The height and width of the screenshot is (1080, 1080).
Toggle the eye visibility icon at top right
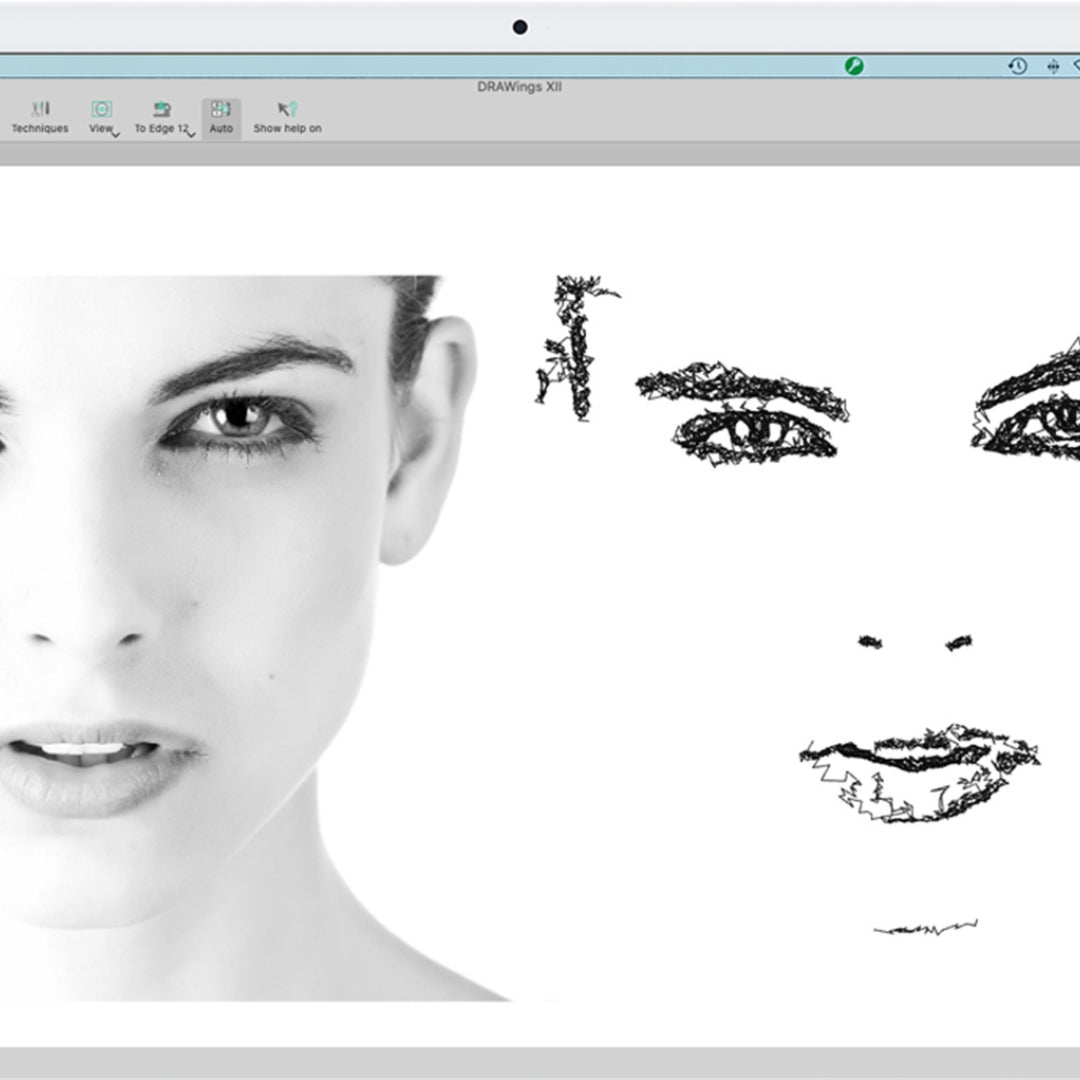pos(1077,65)
